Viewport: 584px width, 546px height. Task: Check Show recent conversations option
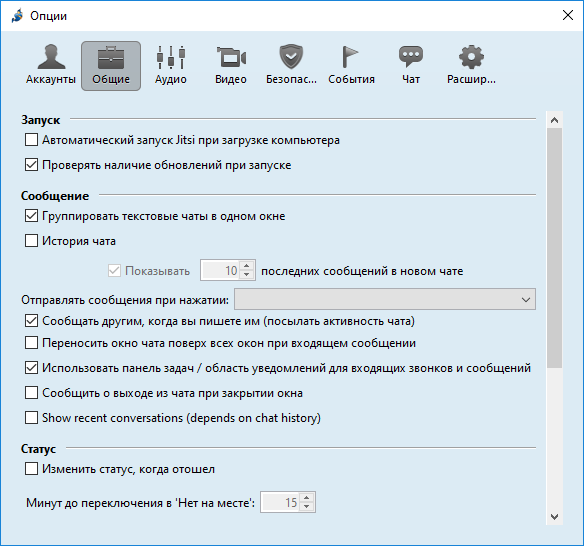point(31,418)
